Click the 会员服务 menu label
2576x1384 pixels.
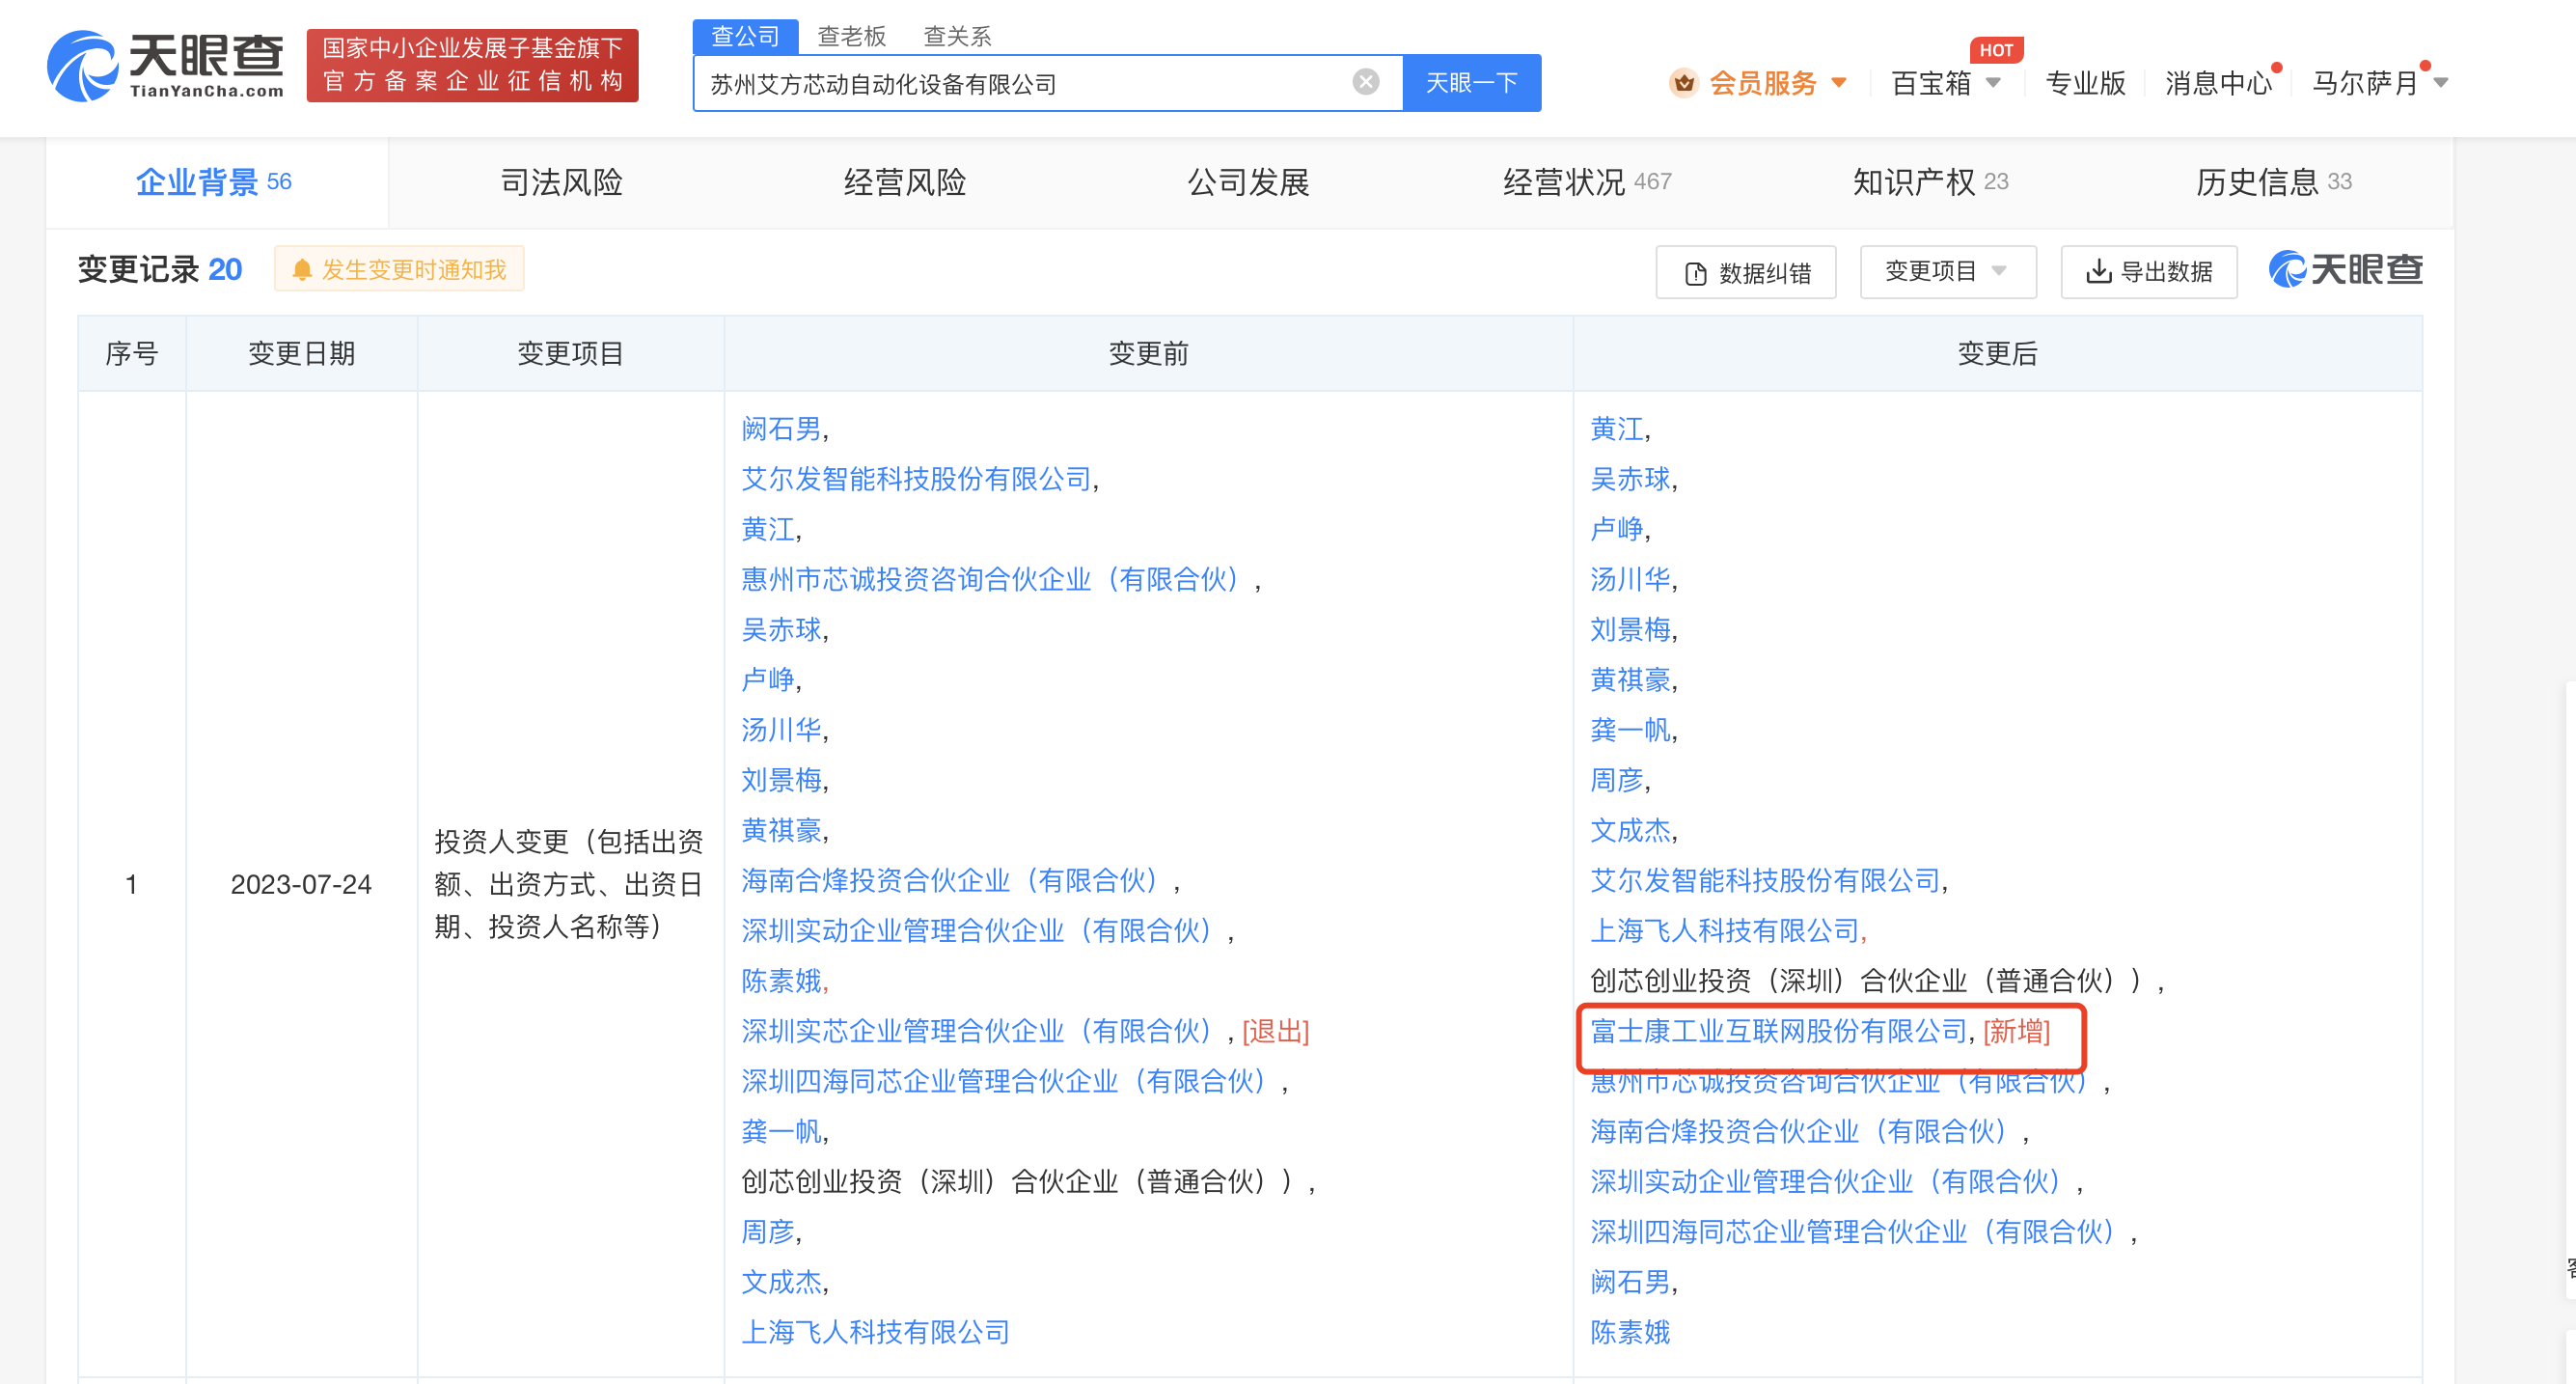point(1762,83)
